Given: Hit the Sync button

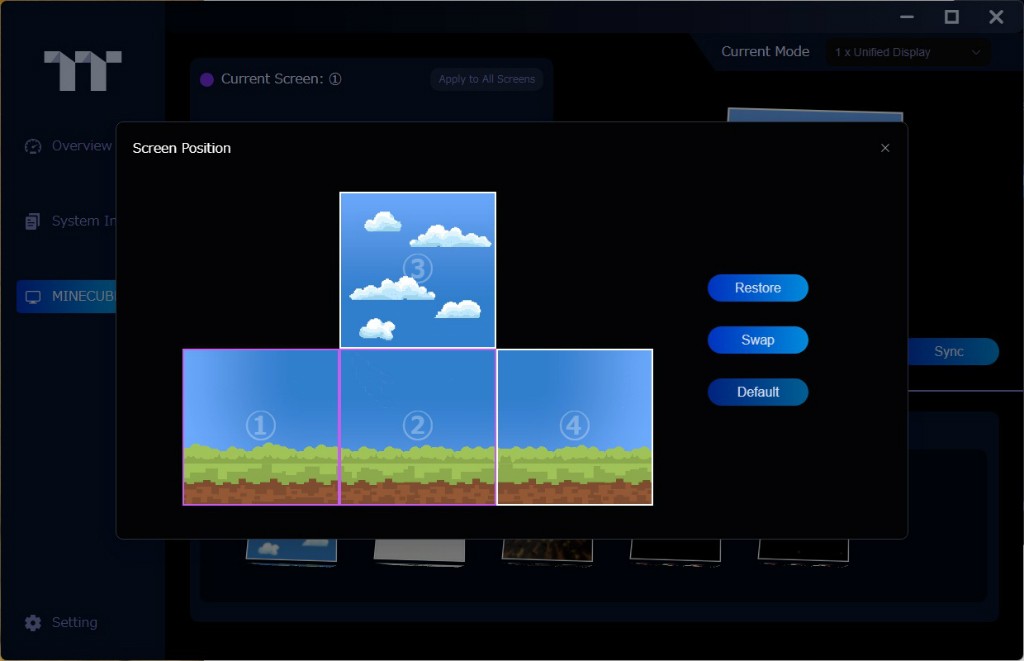Looking at the screenshot, I should (x=949, y=352).
